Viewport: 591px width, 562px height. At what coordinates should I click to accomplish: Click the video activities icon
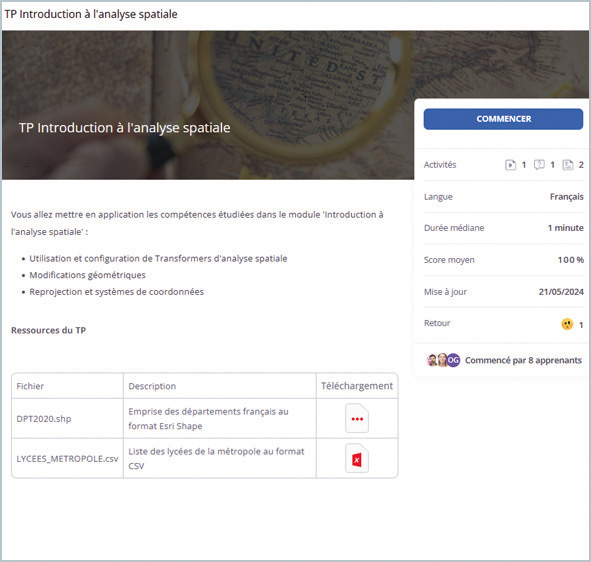coord(510,165)
